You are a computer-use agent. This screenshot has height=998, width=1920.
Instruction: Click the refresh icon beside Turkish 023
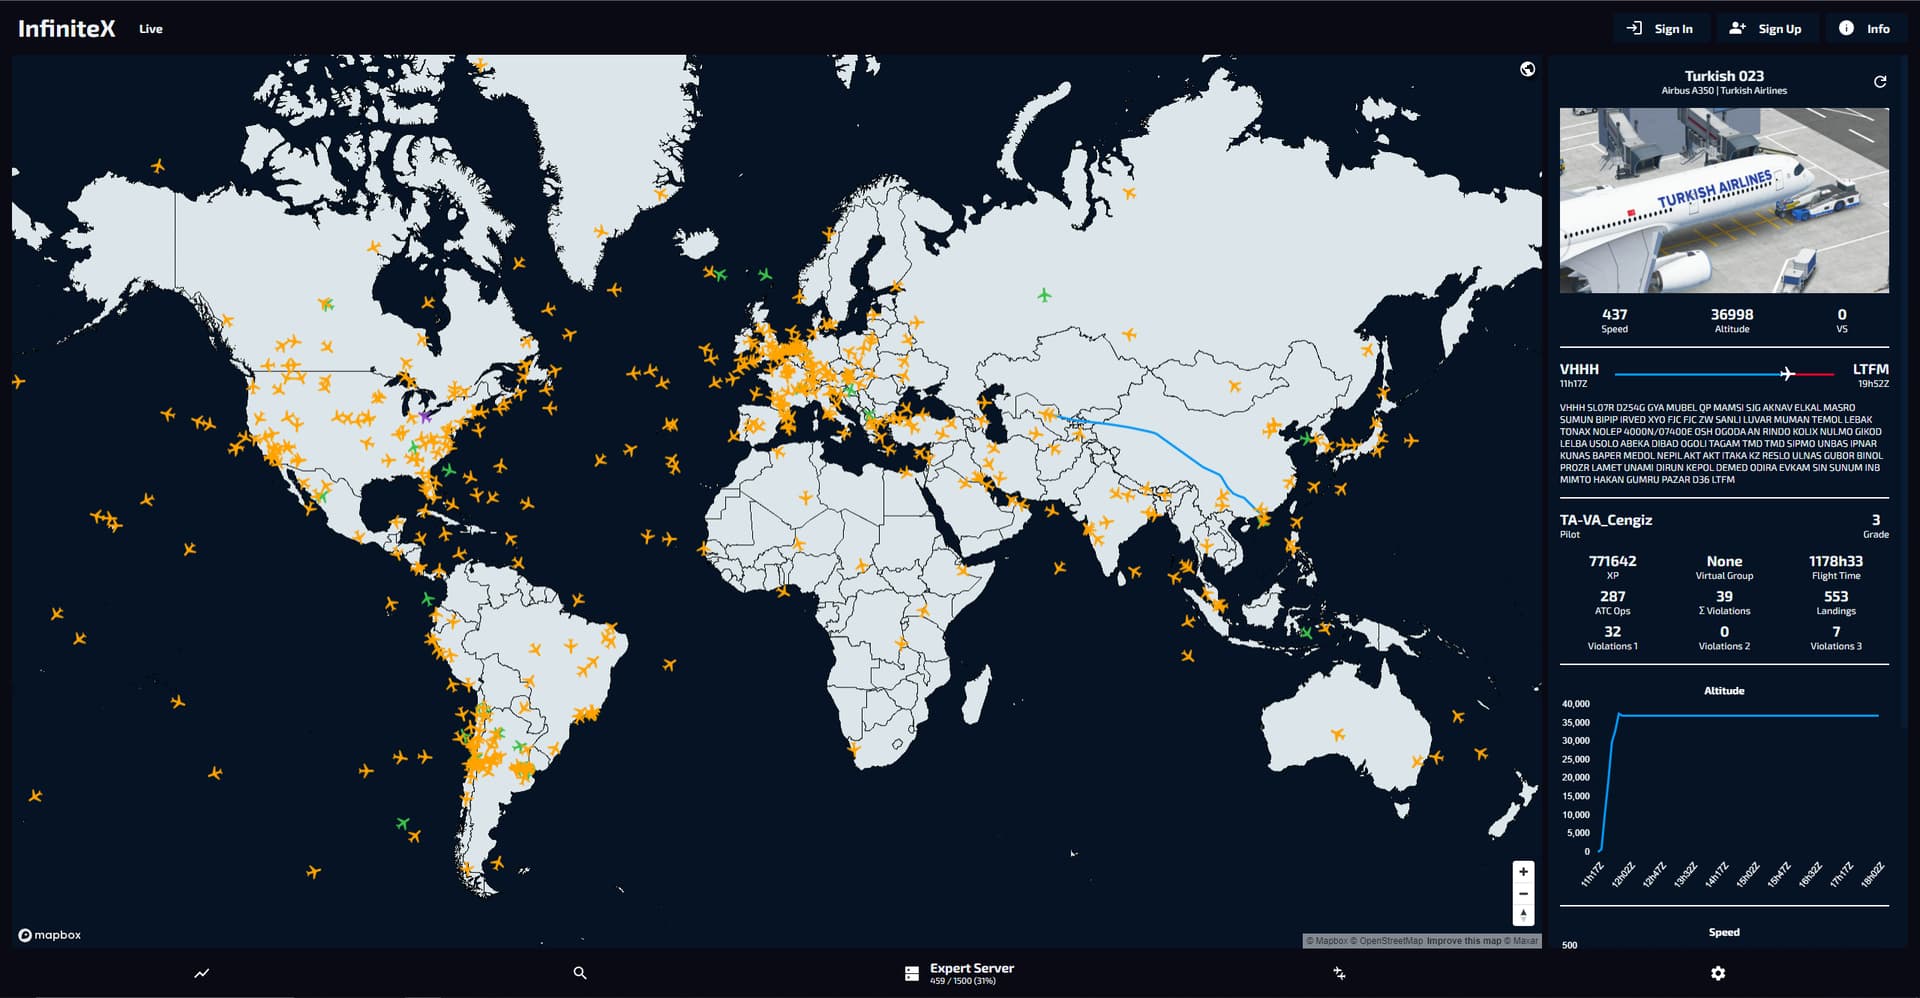coord(1880,82)
